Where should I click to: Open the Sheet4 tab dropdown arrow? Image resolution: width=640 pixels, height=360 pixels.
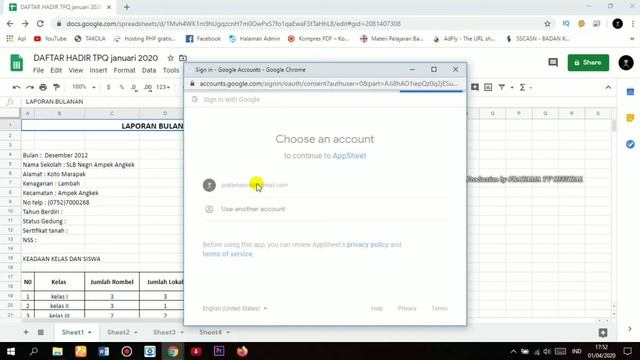click(x=228, y=333)
